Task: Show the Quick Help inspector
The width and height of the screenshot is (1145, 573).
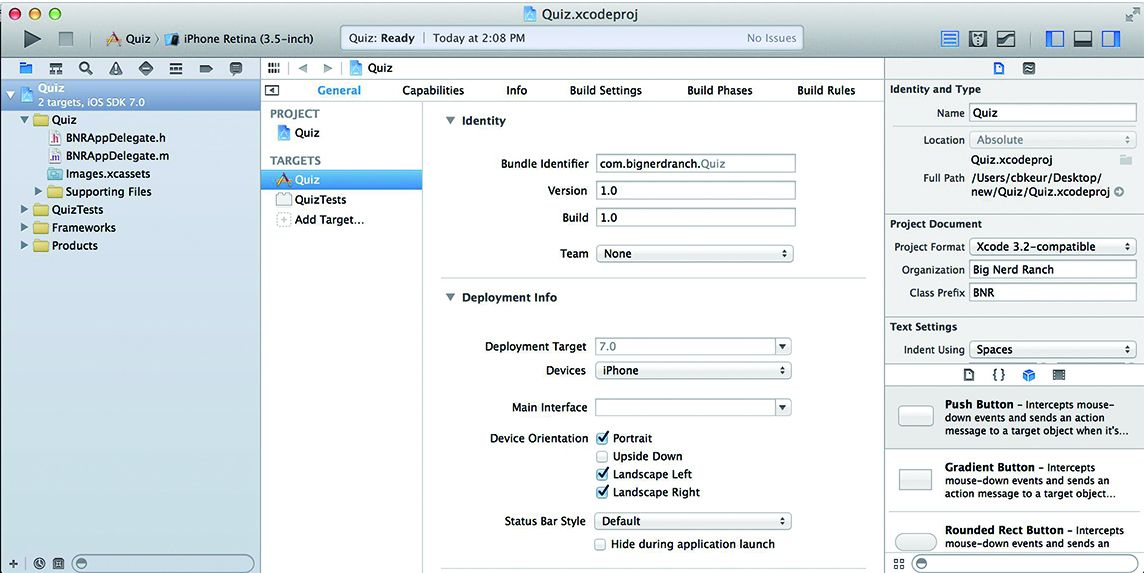Action: pyautogui.click(x=1029, y=69)
